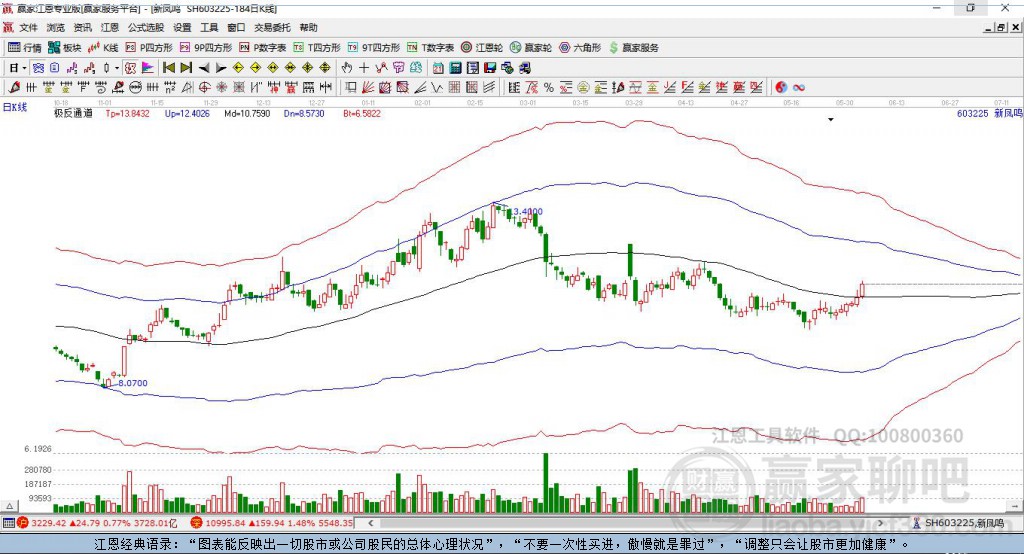Click the horizontal scrollbar right arrow
The image size is (1024, 554).
880,523
